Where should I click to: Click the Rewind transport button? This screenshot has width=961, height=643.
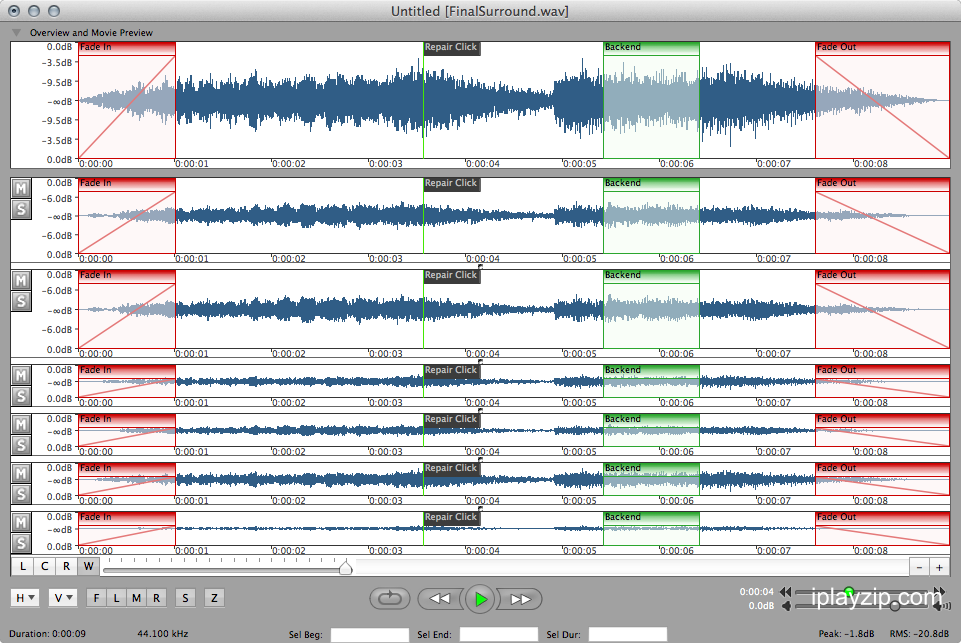pos(440,599)
